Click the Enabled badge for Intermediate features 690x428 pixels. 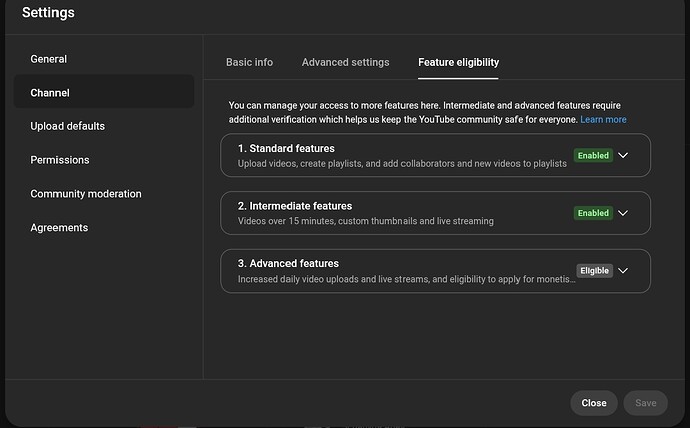pyautogui.click(x=593, y=213)
